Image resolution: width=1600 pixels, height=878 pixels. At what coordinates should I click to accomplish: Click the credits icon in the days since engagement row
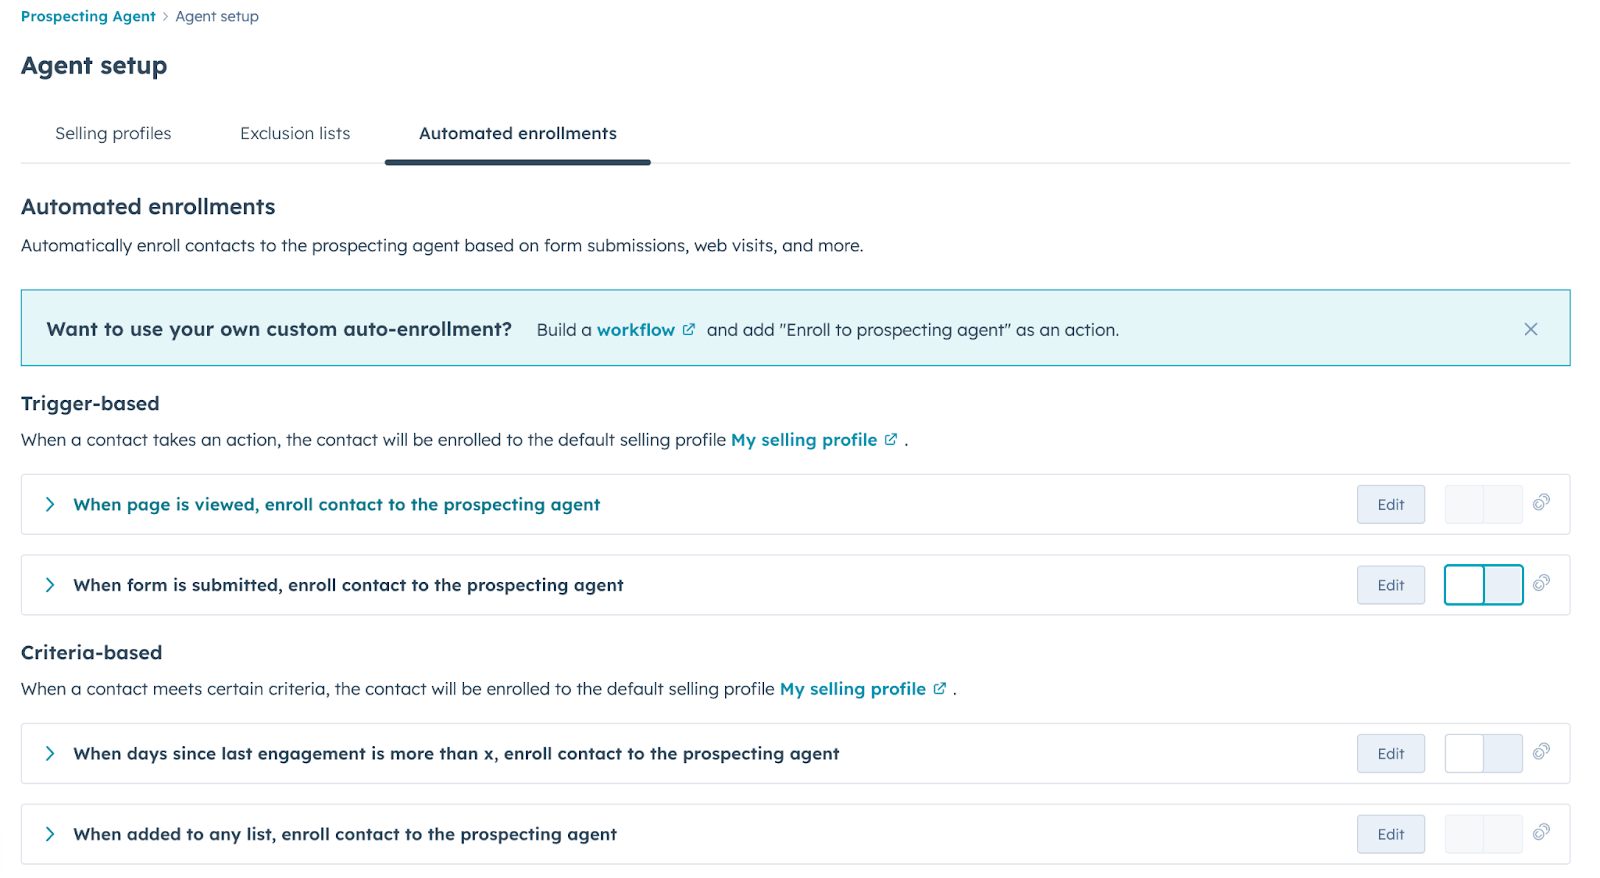(x=1541, y=751)
